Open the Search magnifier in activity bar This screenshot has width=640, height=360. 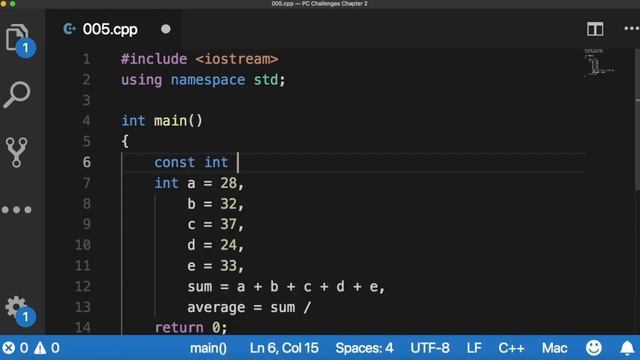(17, 94)
